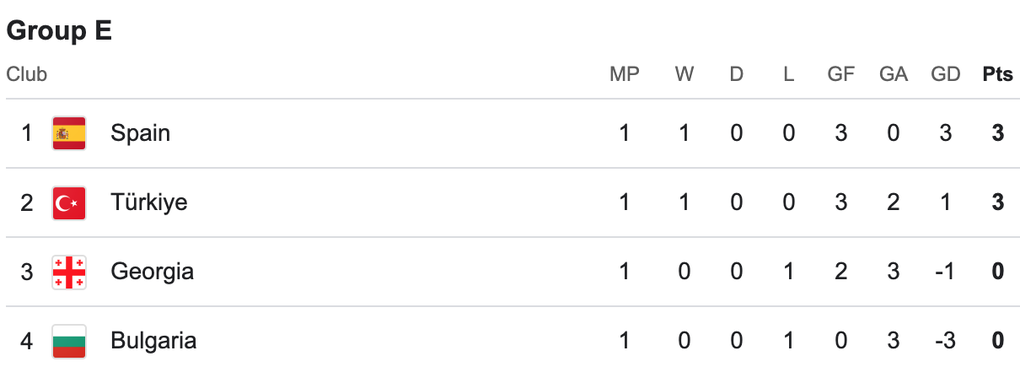
Task: Click the Spain flag icon
Action: click(x=69, y=133)
